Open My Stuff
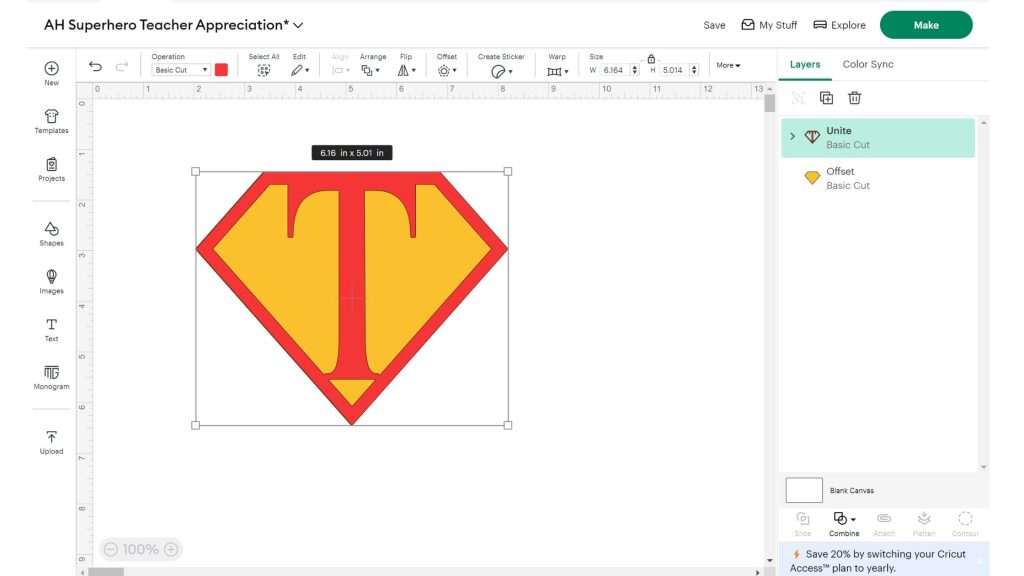The height and width of the screenshot is (576, 1024). click(x=769, y=25)
